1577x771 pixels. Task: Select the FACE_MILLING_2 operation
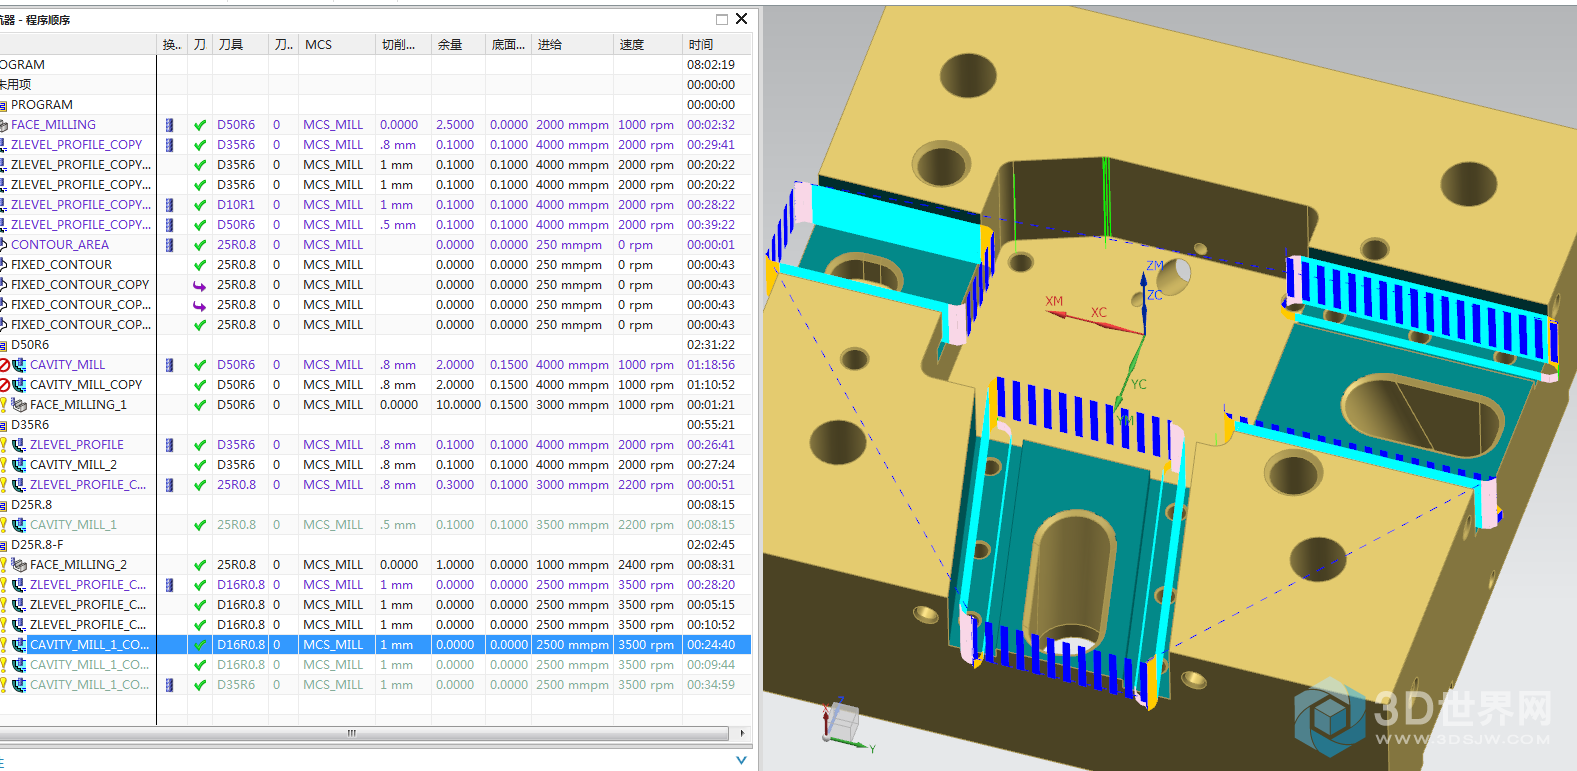tap(78, 565)
